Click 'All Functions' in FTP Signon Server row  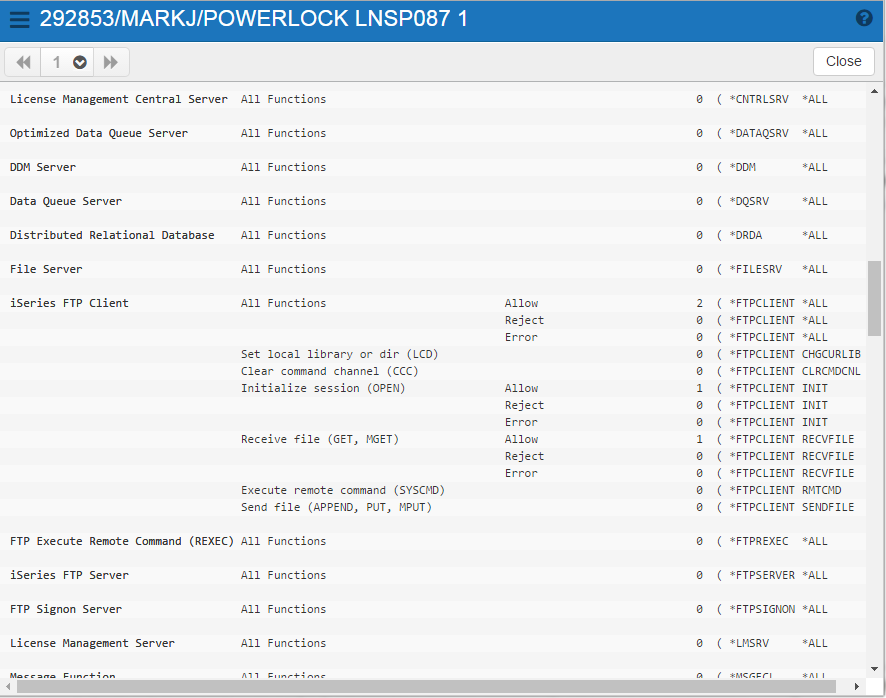tap(283, 609)
